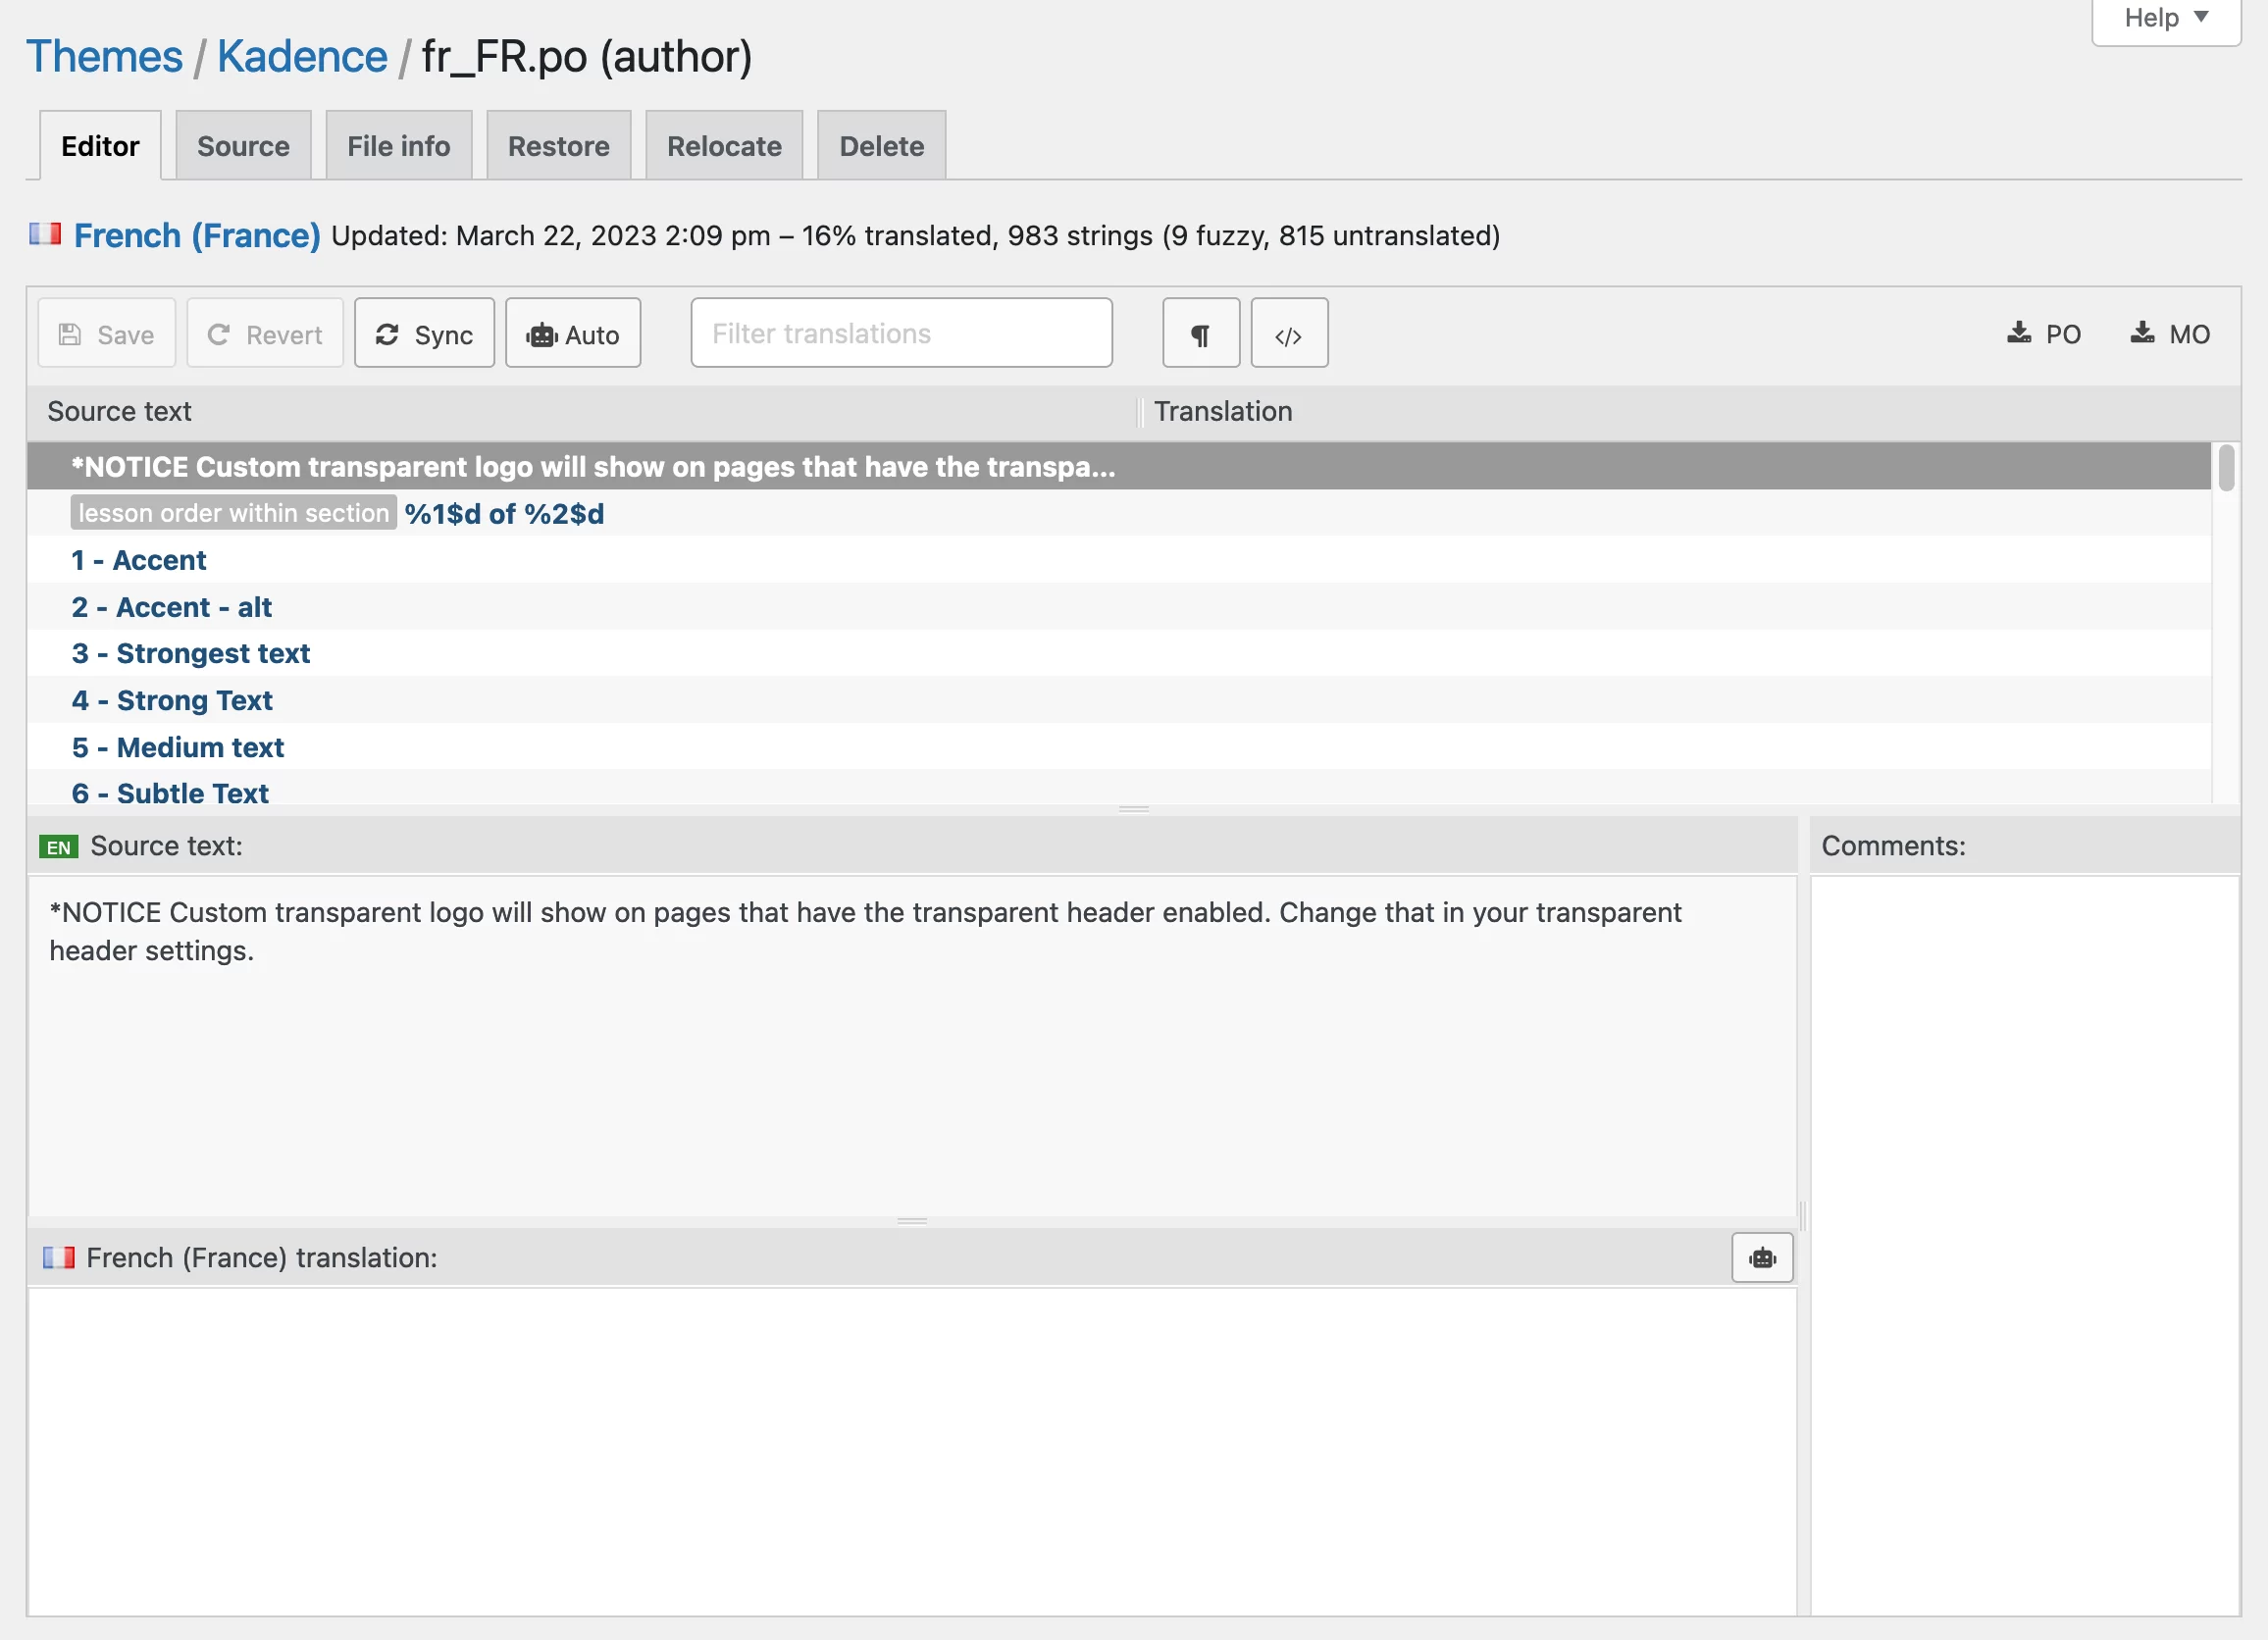This screenshot has height=1640, width=2268.
Task: Go to Themes breadcrumb link
Action: pos(104,57)
